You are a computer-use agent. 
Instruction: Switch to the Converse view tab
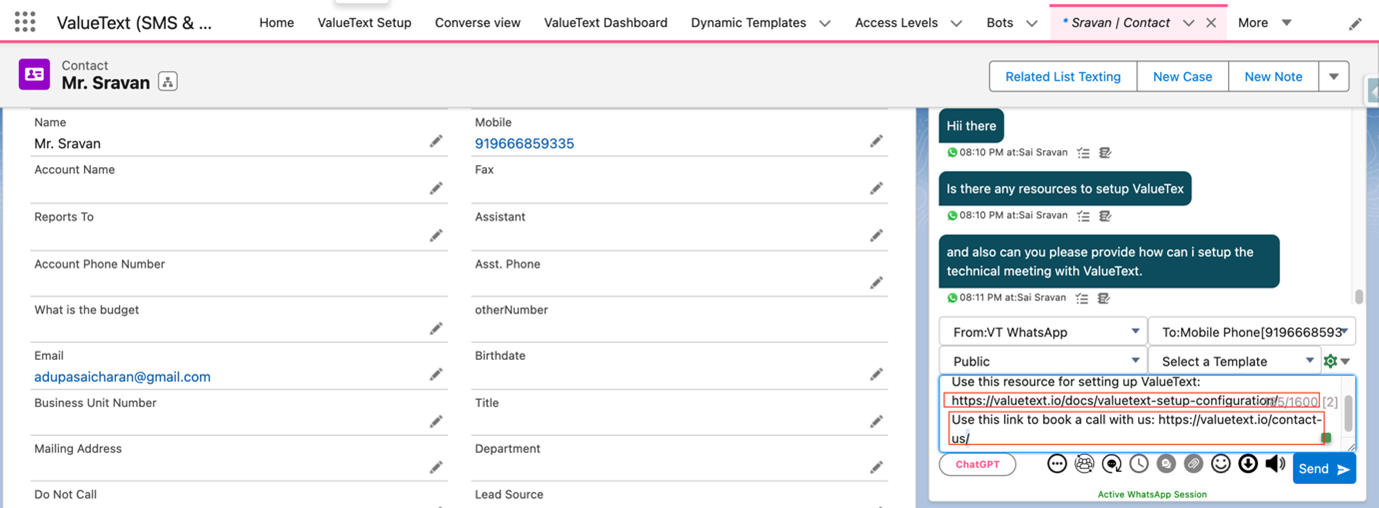pos(477,22)
